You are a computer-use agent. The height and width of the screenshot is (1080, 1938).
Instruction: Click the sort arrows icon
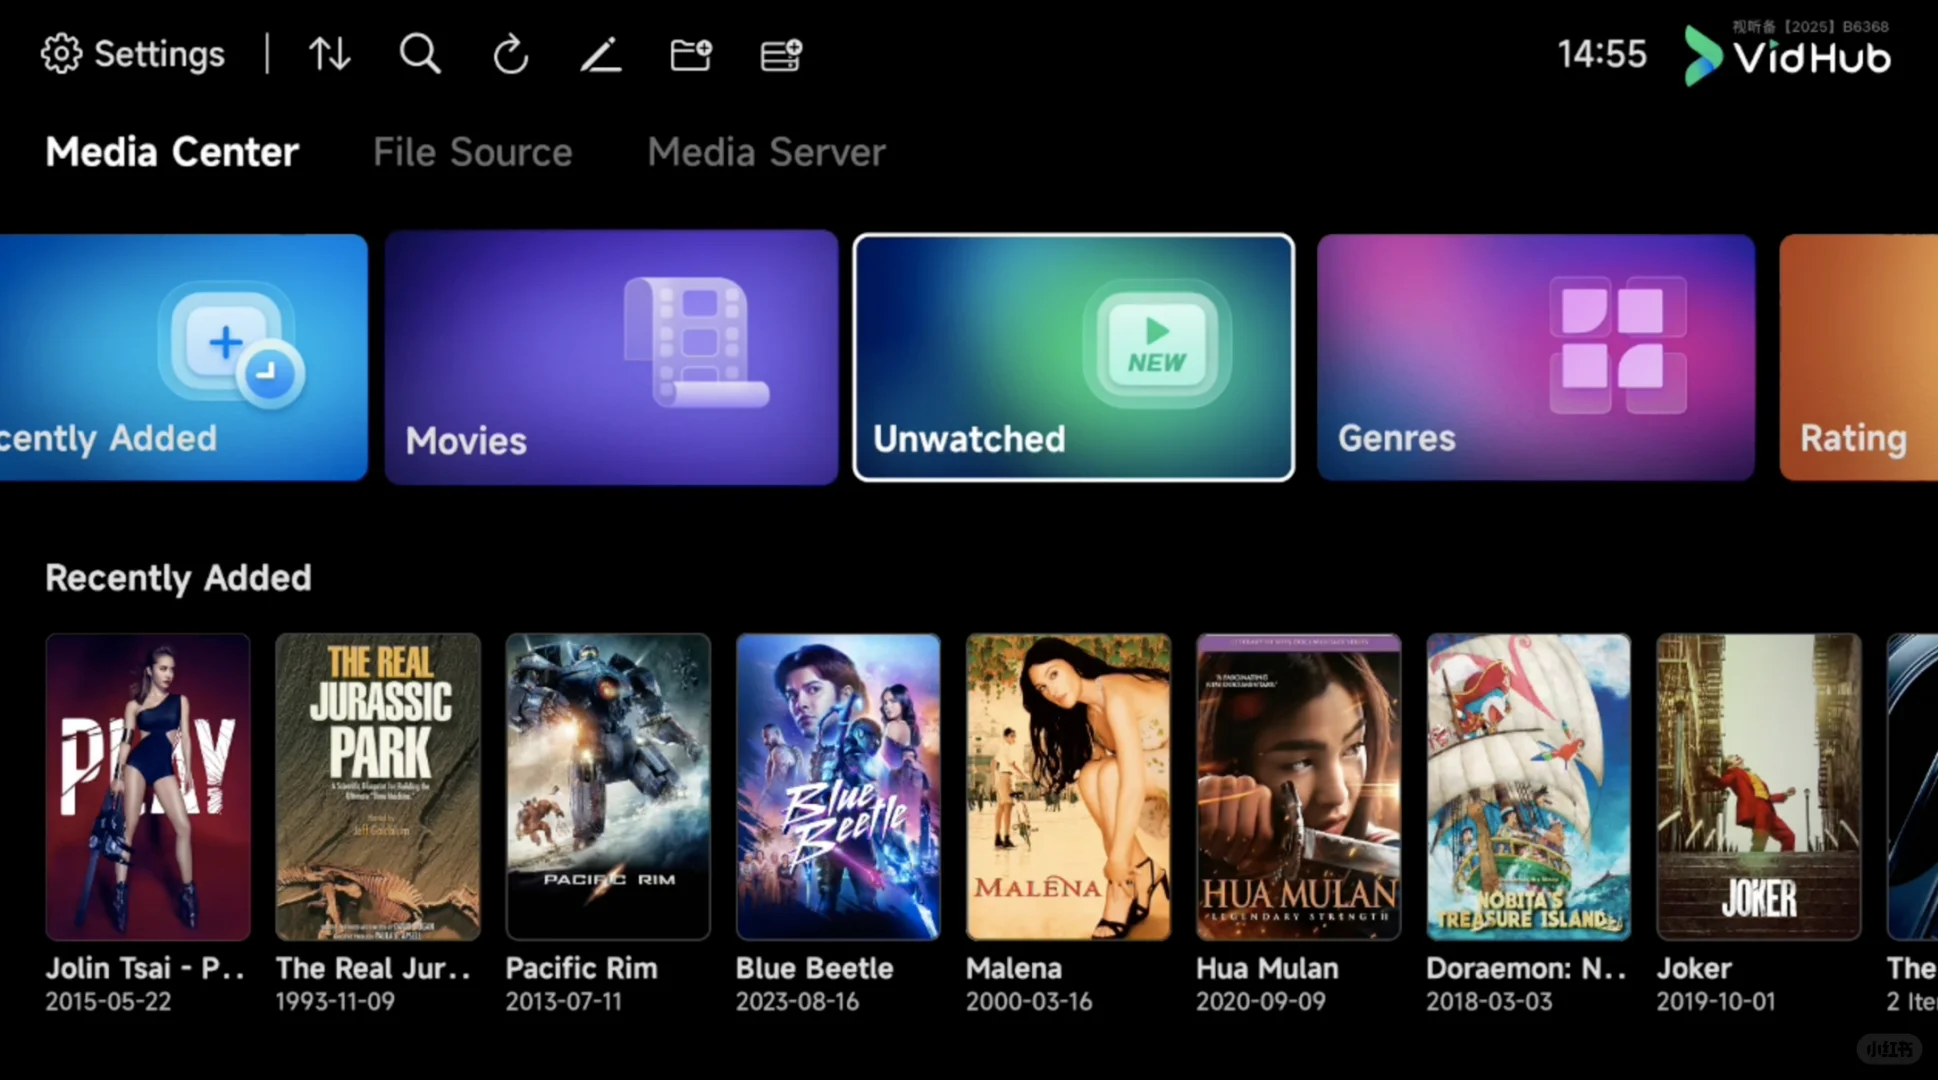(x=329, y=54)
